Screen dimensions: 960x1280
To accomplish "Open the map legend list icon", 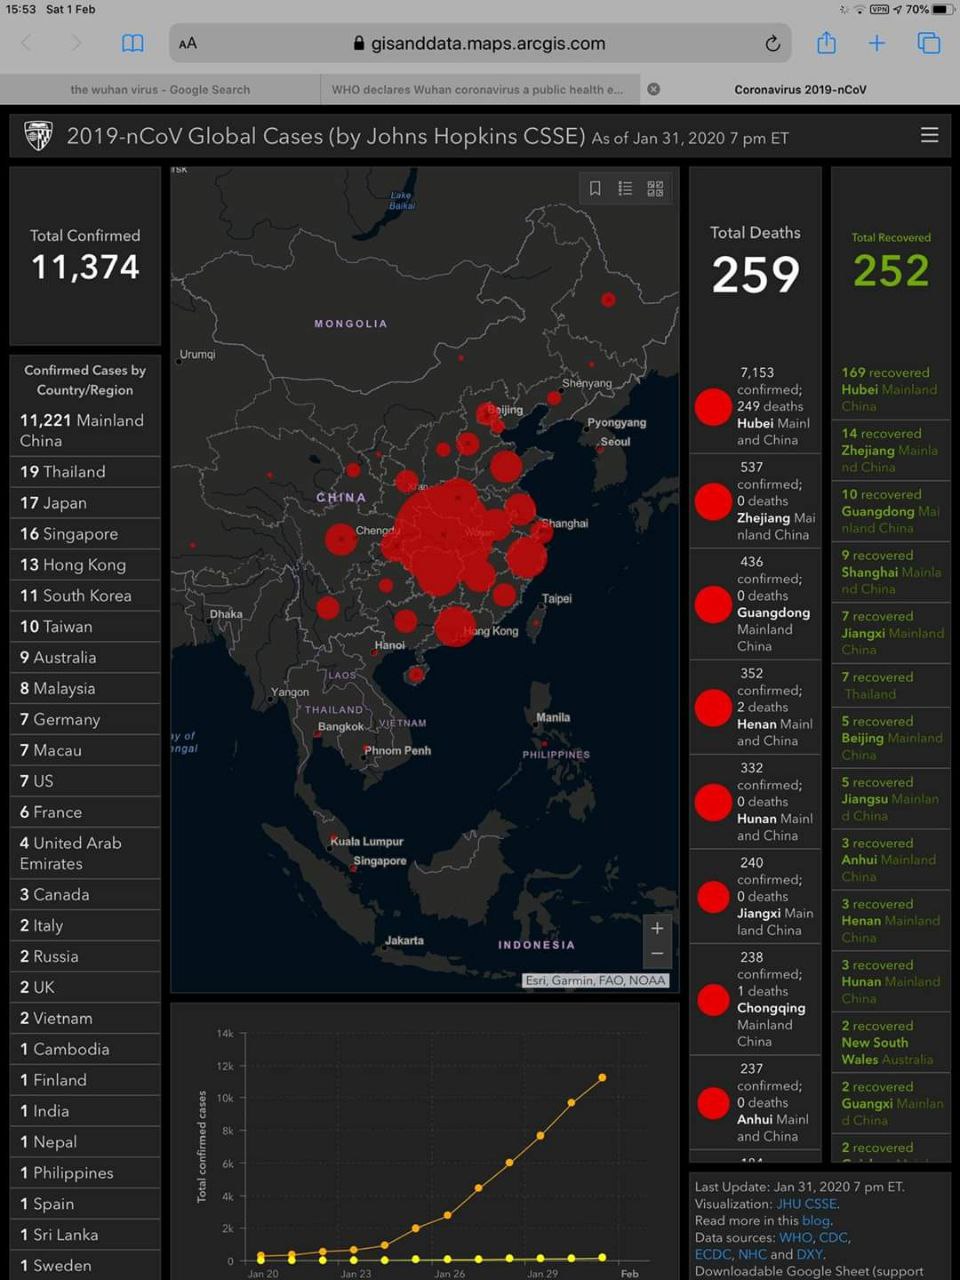I will pyautogui.click(x=625, y=188).
